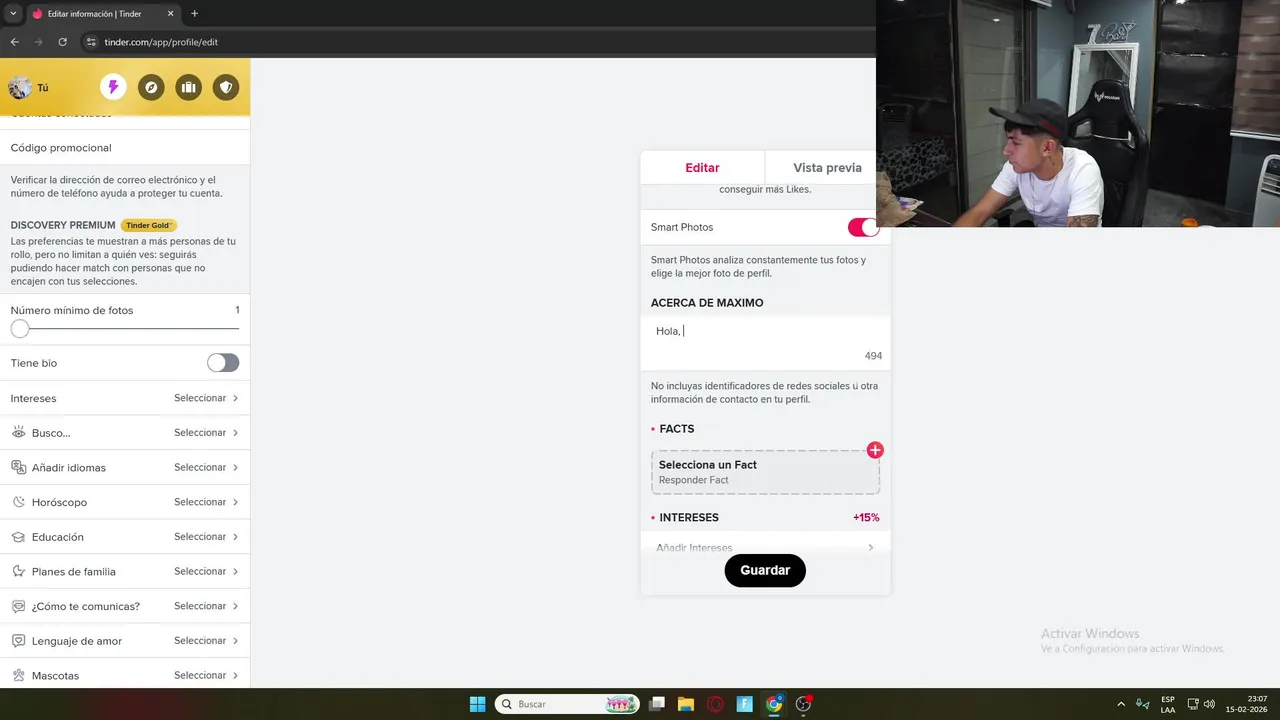Image resolution: width=1280 pixels, height=720 pixels.
Task: Click the ACERCA DE MAXIMO heading
Action: [x=707, y=303]
